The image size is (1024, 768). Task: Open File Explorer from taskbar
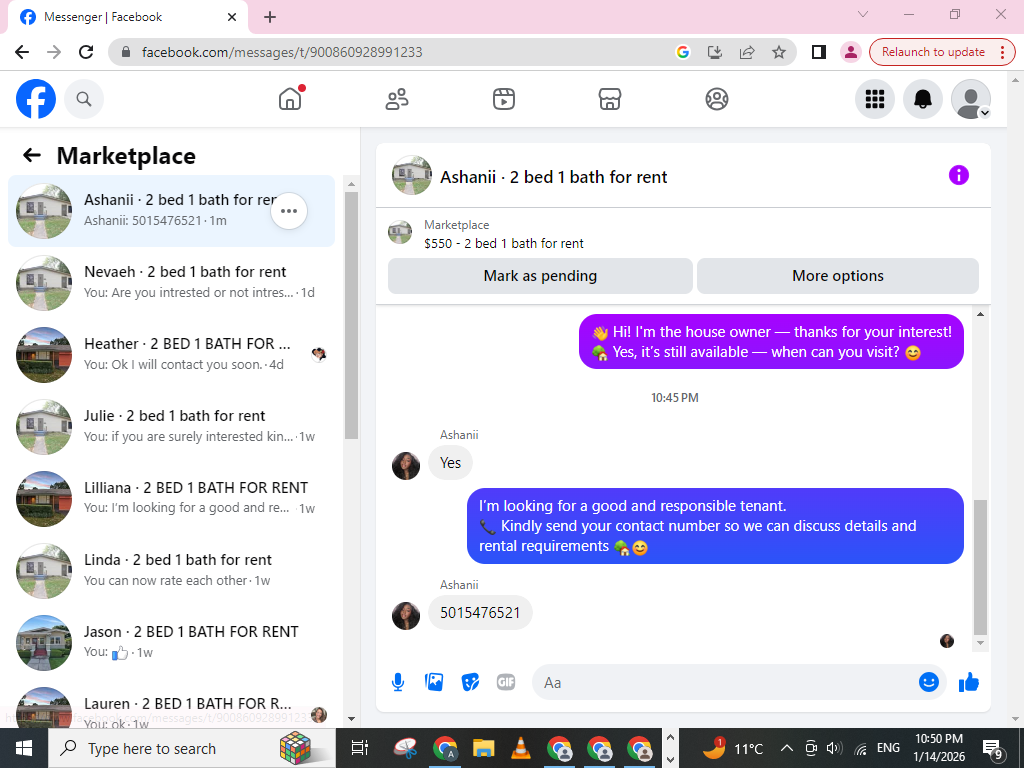pos(483,748)
